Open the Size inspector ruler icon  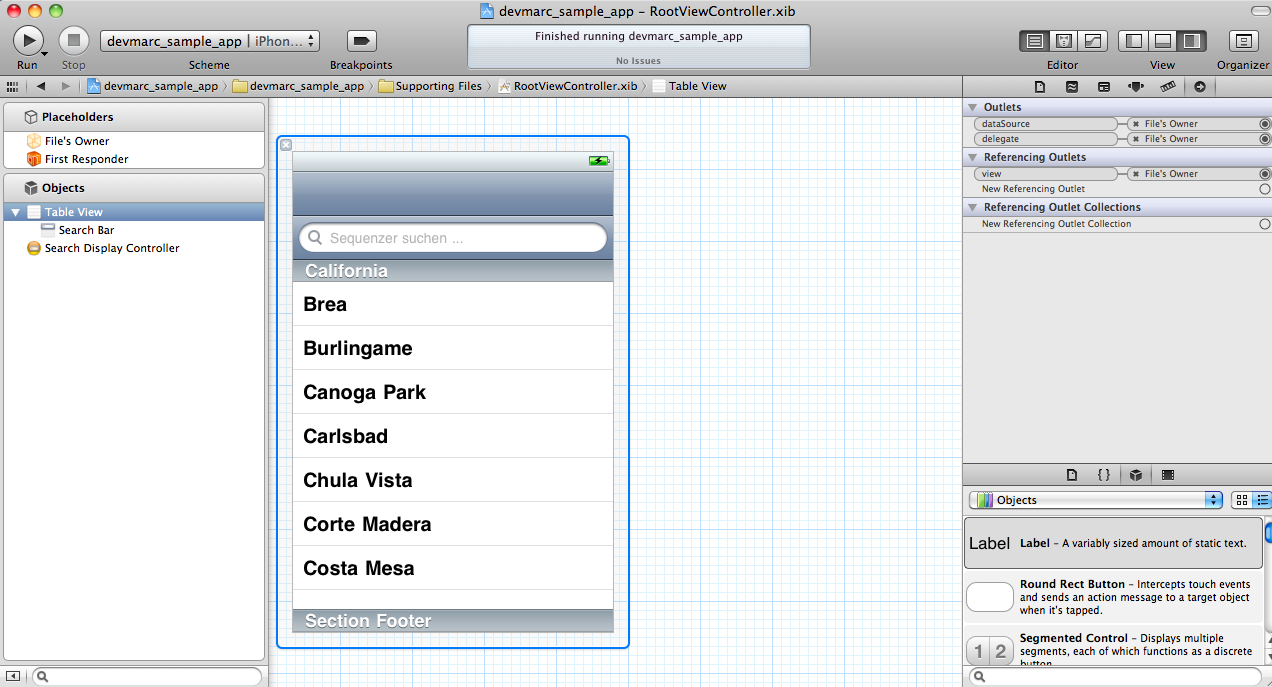pos(1167,87)
